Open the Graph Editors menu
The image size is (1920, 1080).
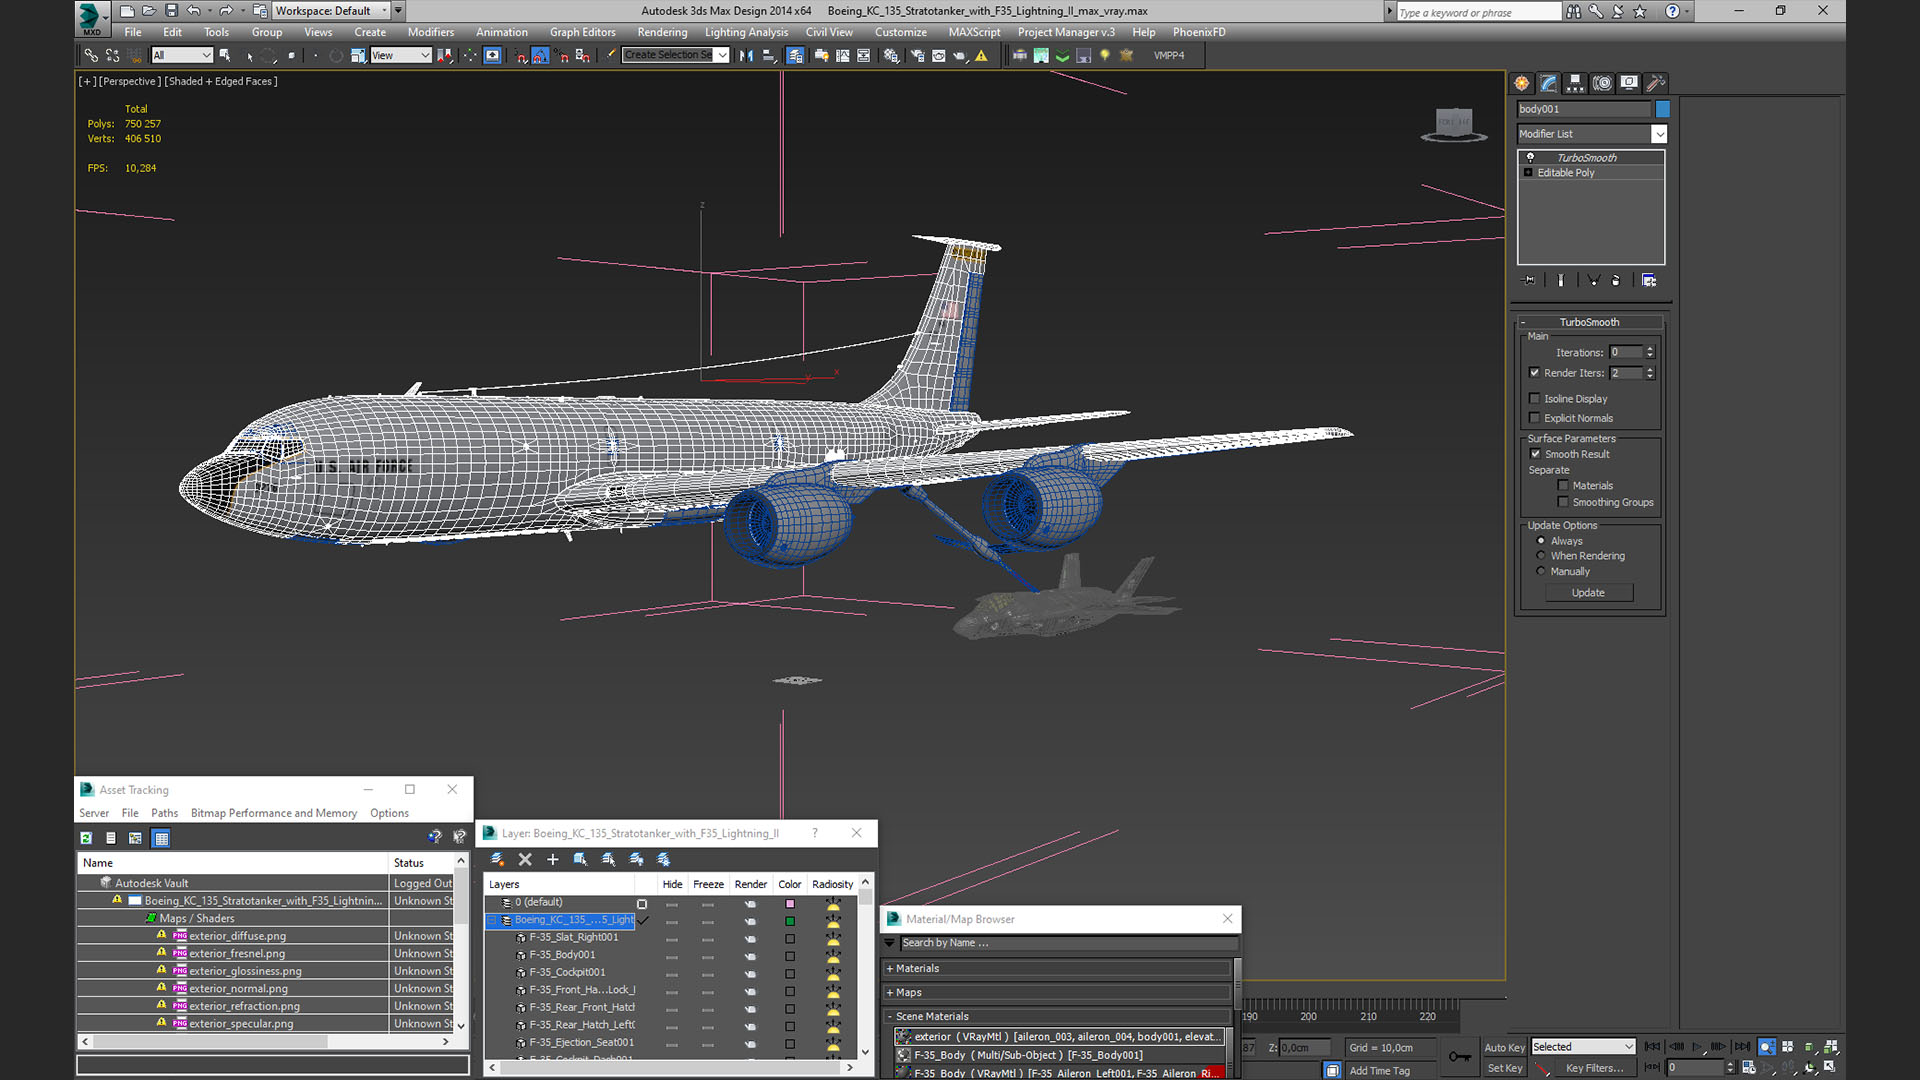point(583,32)
